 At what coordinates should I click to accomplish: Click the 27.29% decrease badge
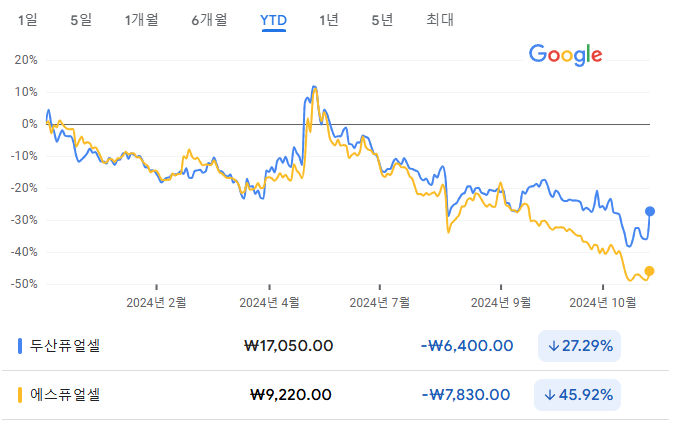point(579,346)
